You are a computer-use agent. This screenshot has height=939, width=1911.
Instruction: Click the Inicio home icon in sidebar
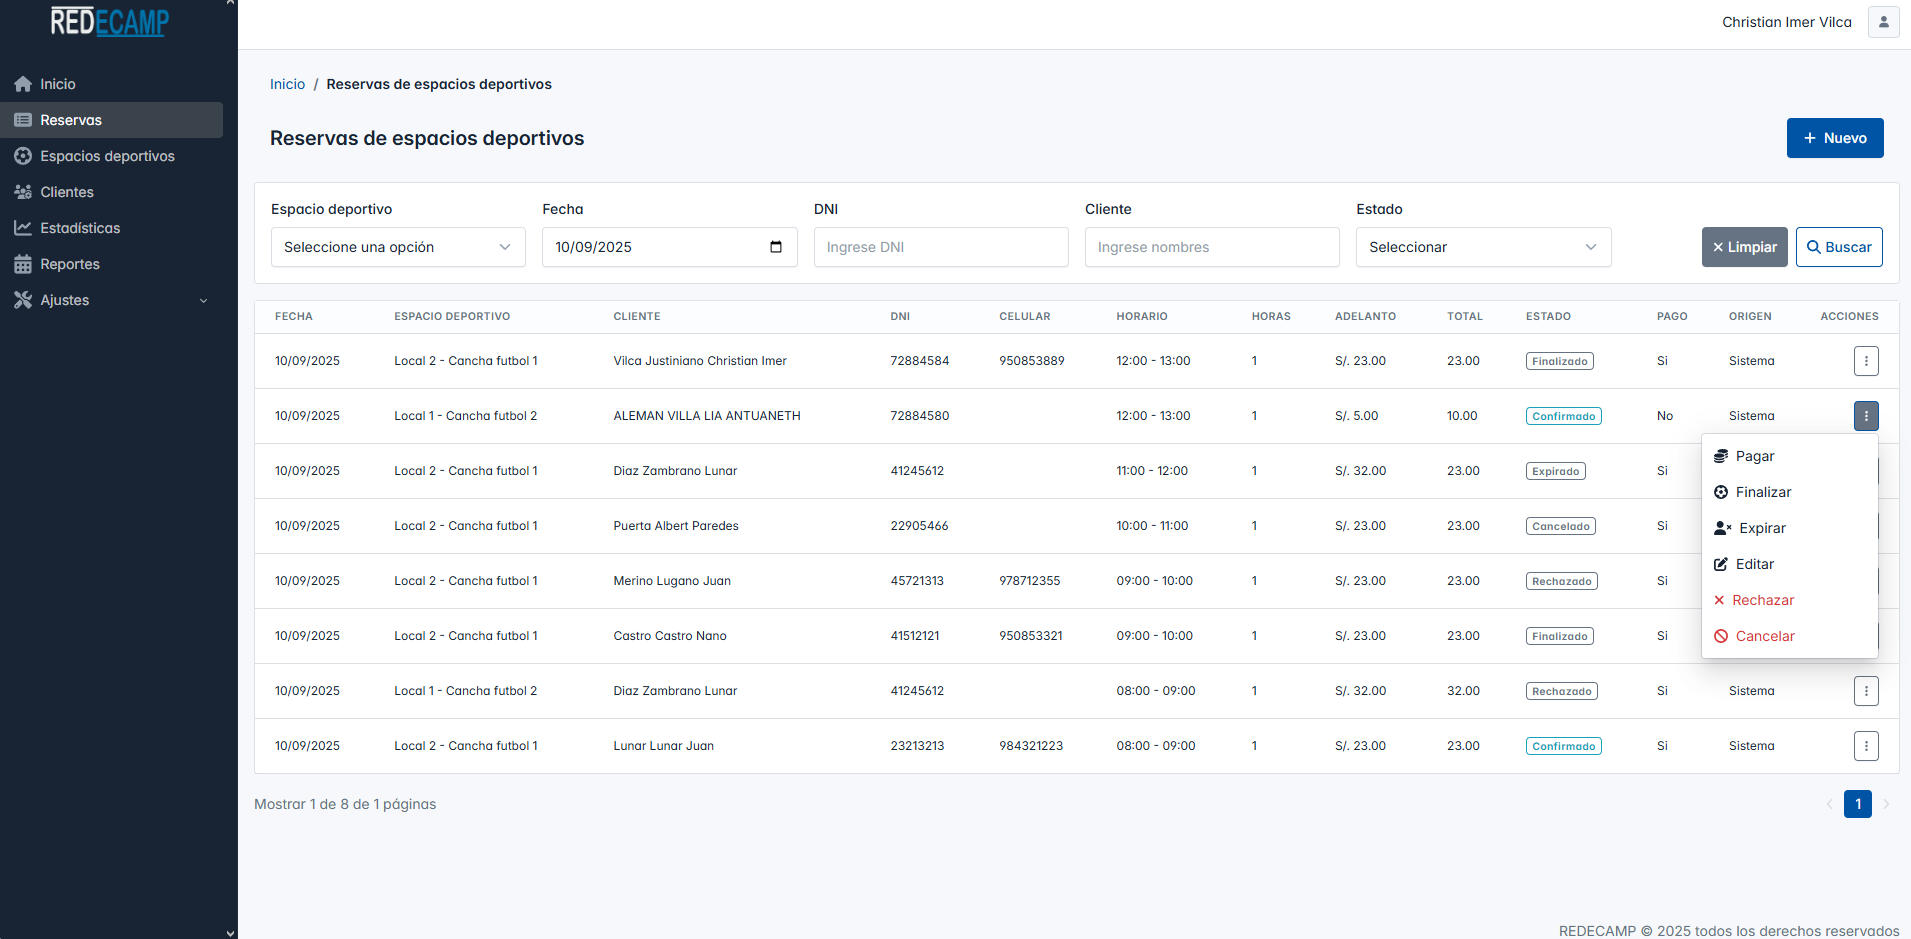23,84
